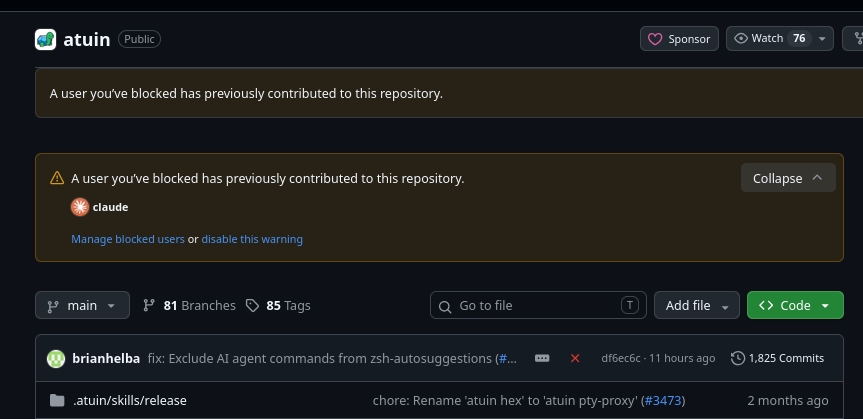Click the commit message ellipsis icon
Screen dimensions: 863x419
pos(542,358)
